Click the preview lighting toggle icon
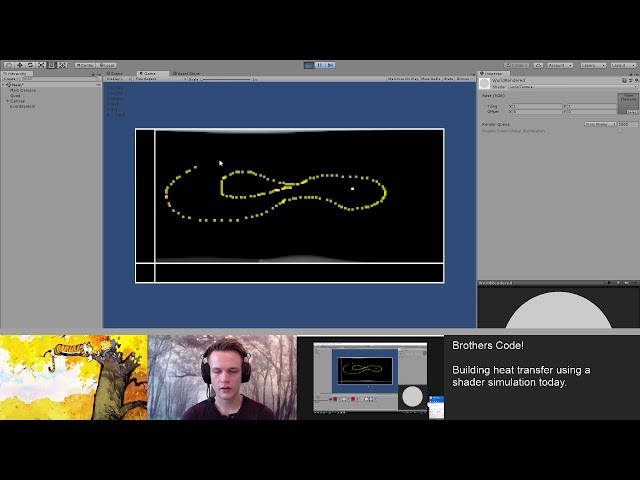Screen dimensions: 640x480 pos(627,282)
